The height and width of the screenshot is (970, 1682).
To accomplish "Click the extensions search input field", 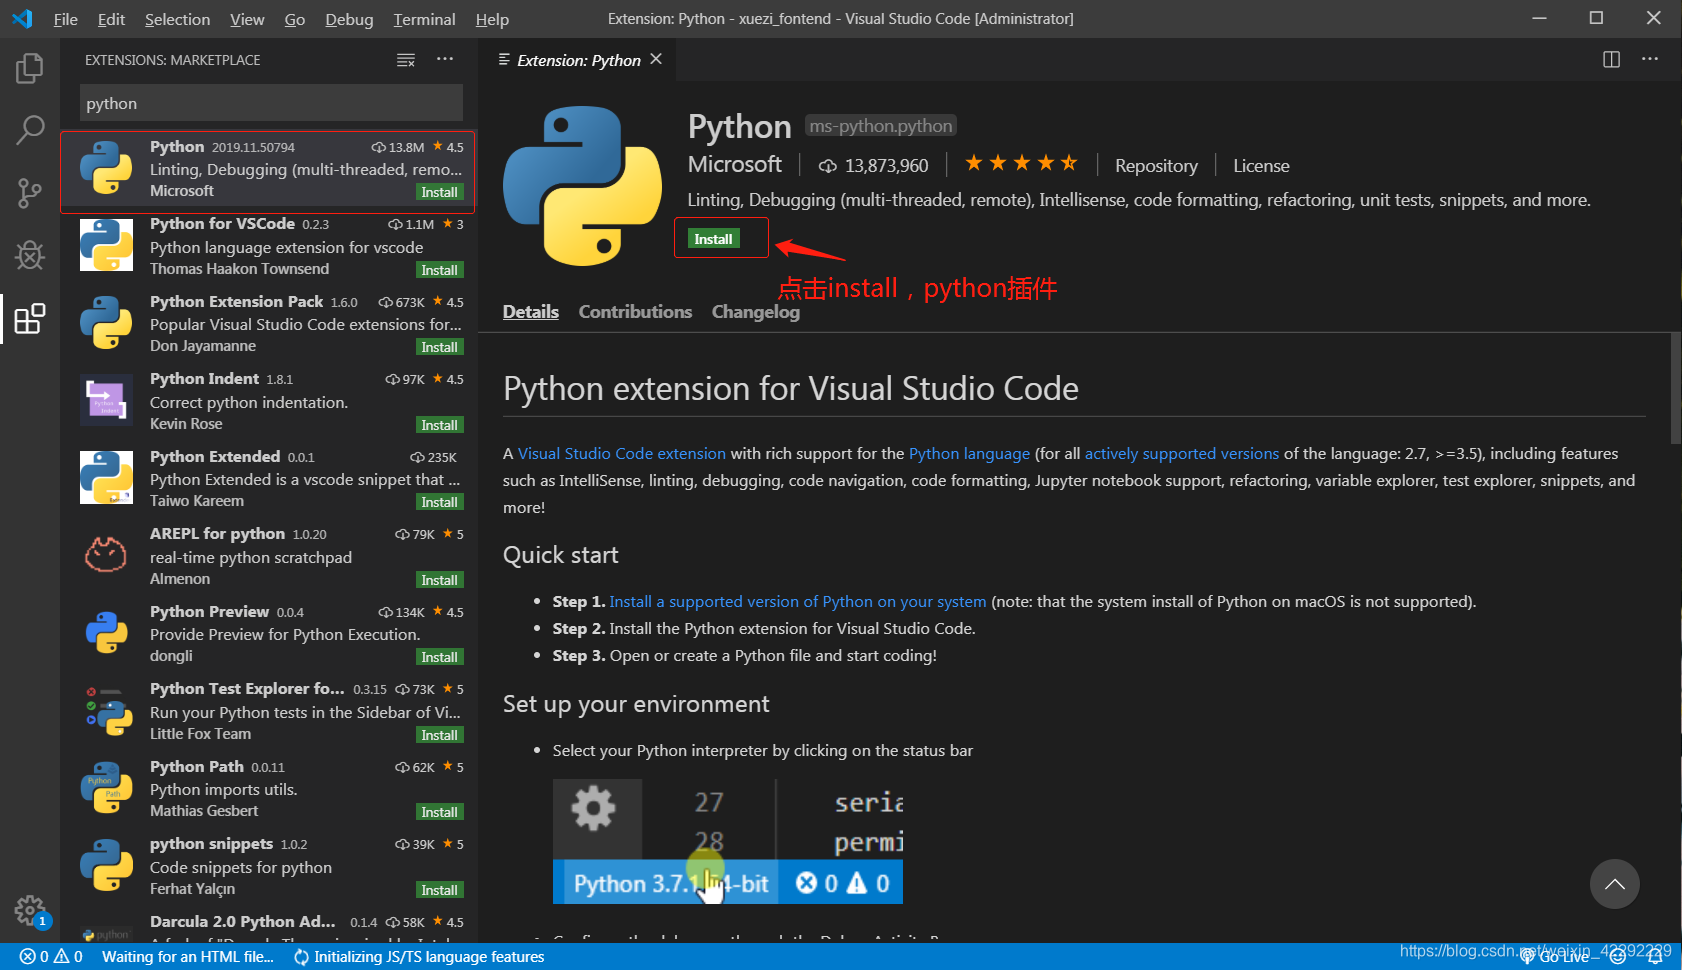I will click(x=270, y=103).
